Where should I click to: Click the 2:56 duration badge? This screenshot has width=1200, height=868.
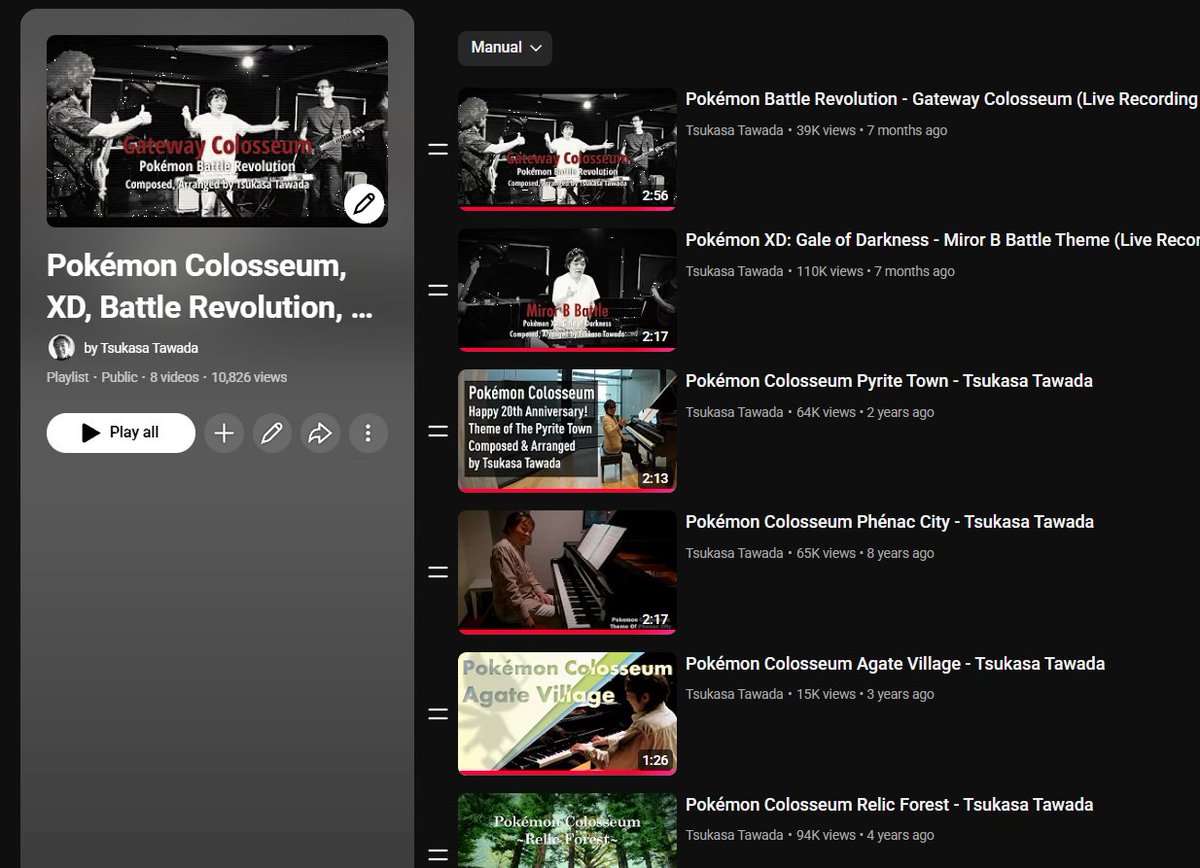pyautogui.click(x=655, y=196)
